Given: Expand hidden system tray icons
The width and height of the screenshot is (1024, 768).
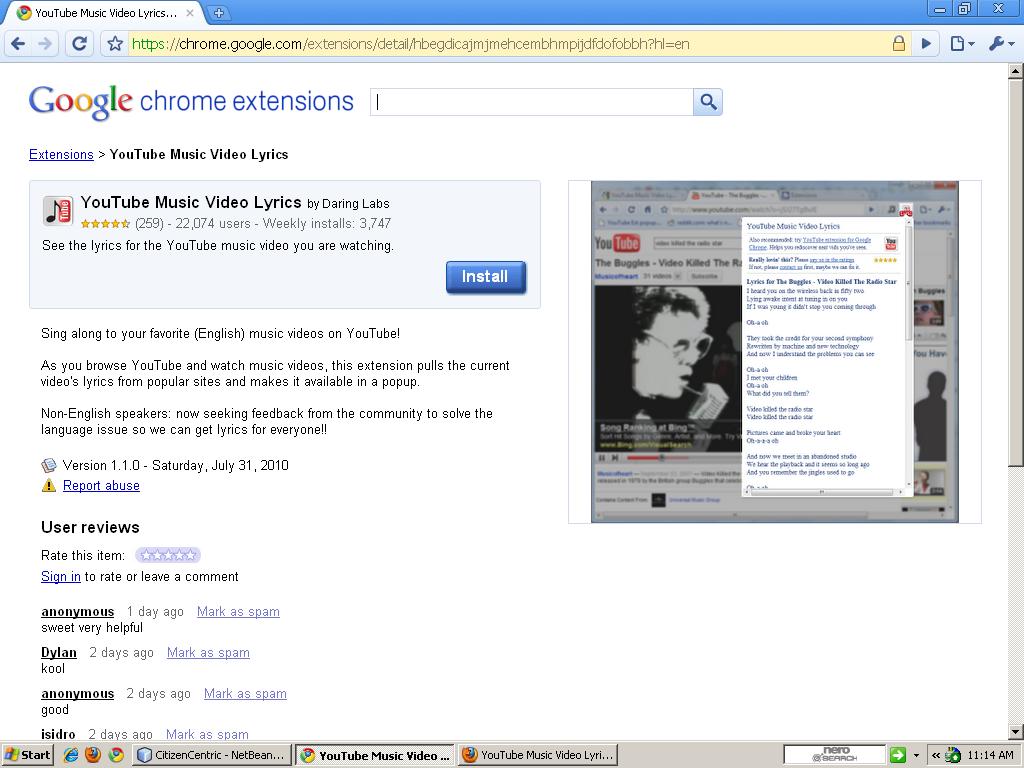Looking at the screenshot, I should click(x=936, y=756).
